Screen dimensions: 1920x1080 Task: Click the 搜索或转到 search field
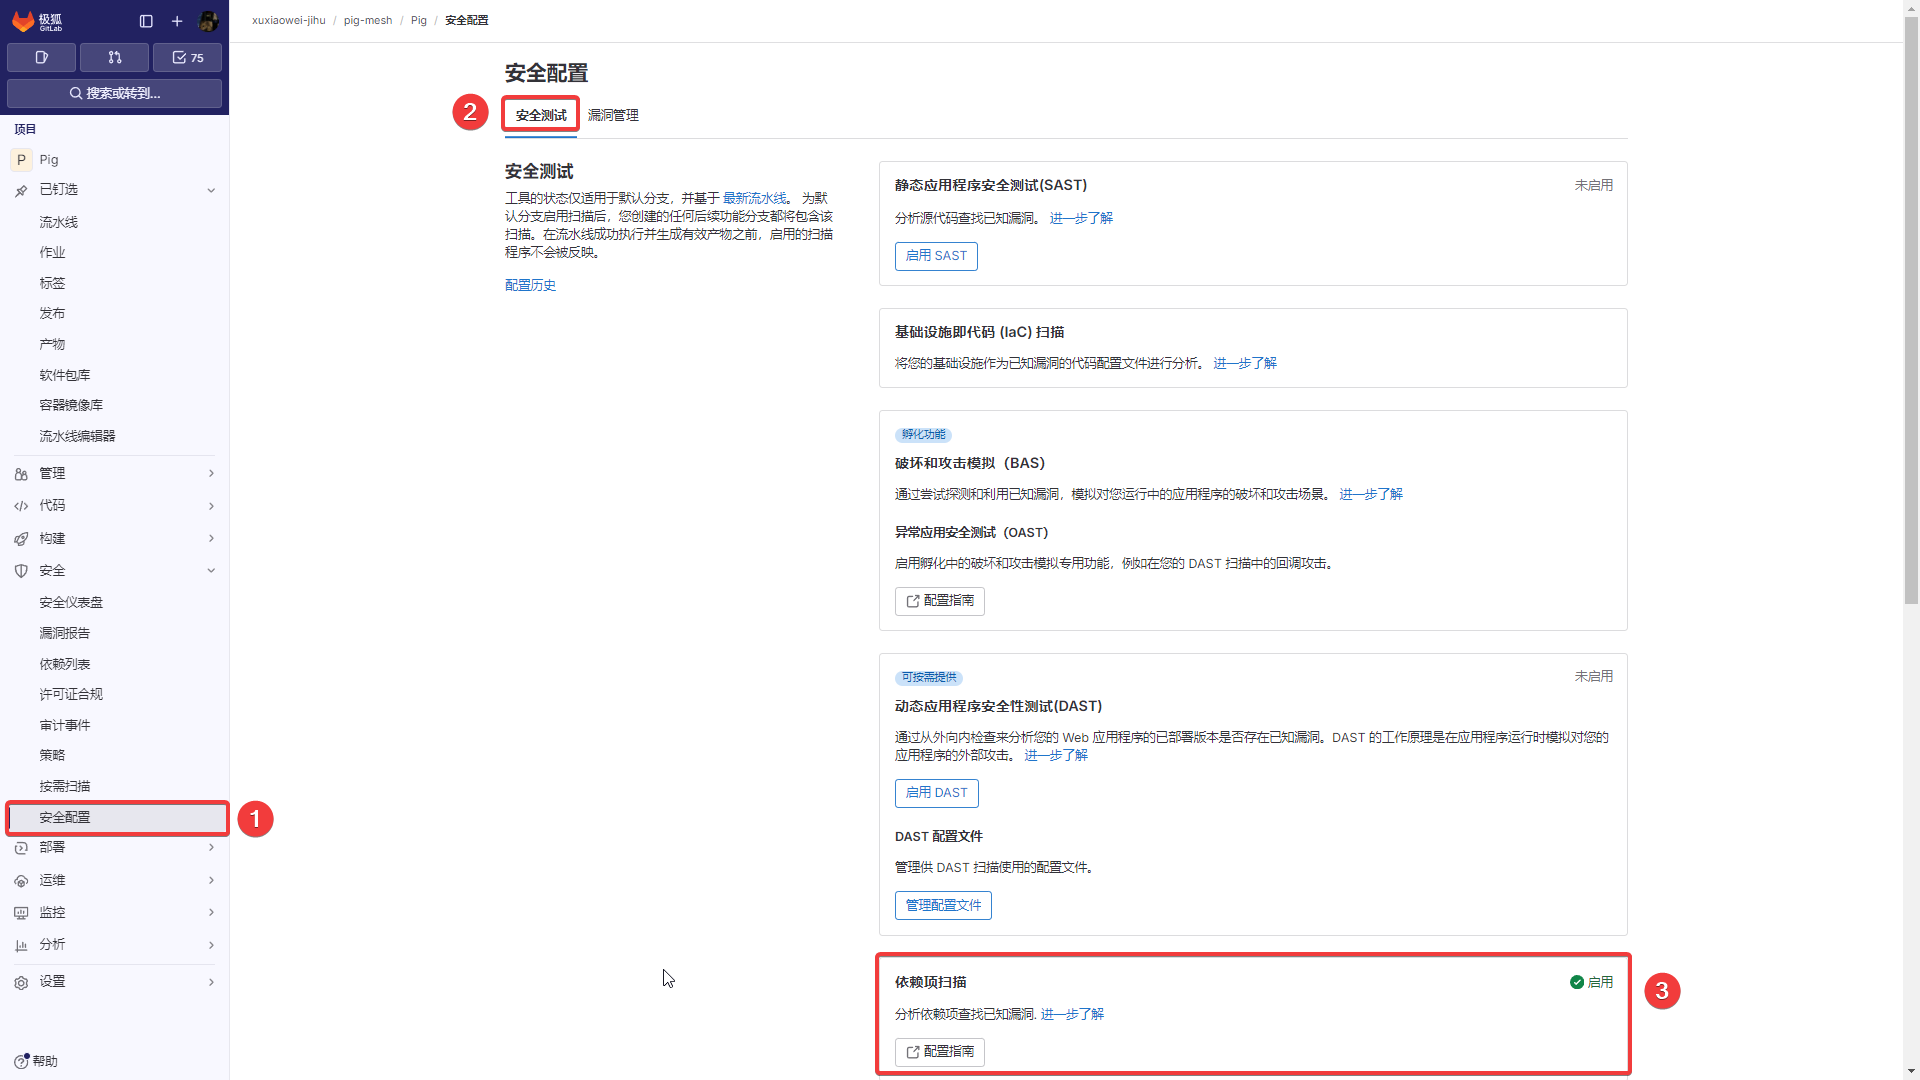(x=114, y=93)
